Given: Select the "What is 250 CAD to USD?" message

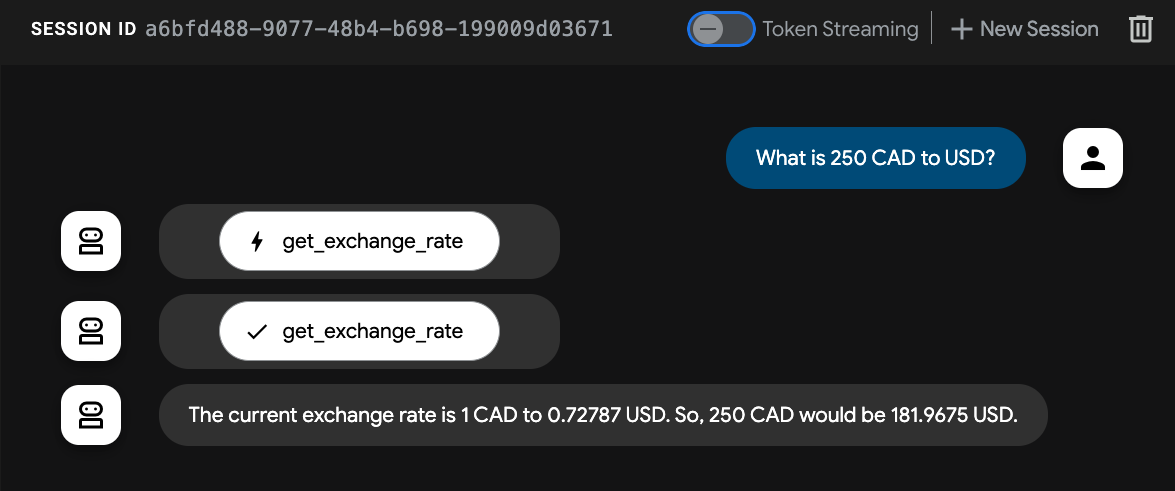Looking at the screenshot, I should (875, 158).
